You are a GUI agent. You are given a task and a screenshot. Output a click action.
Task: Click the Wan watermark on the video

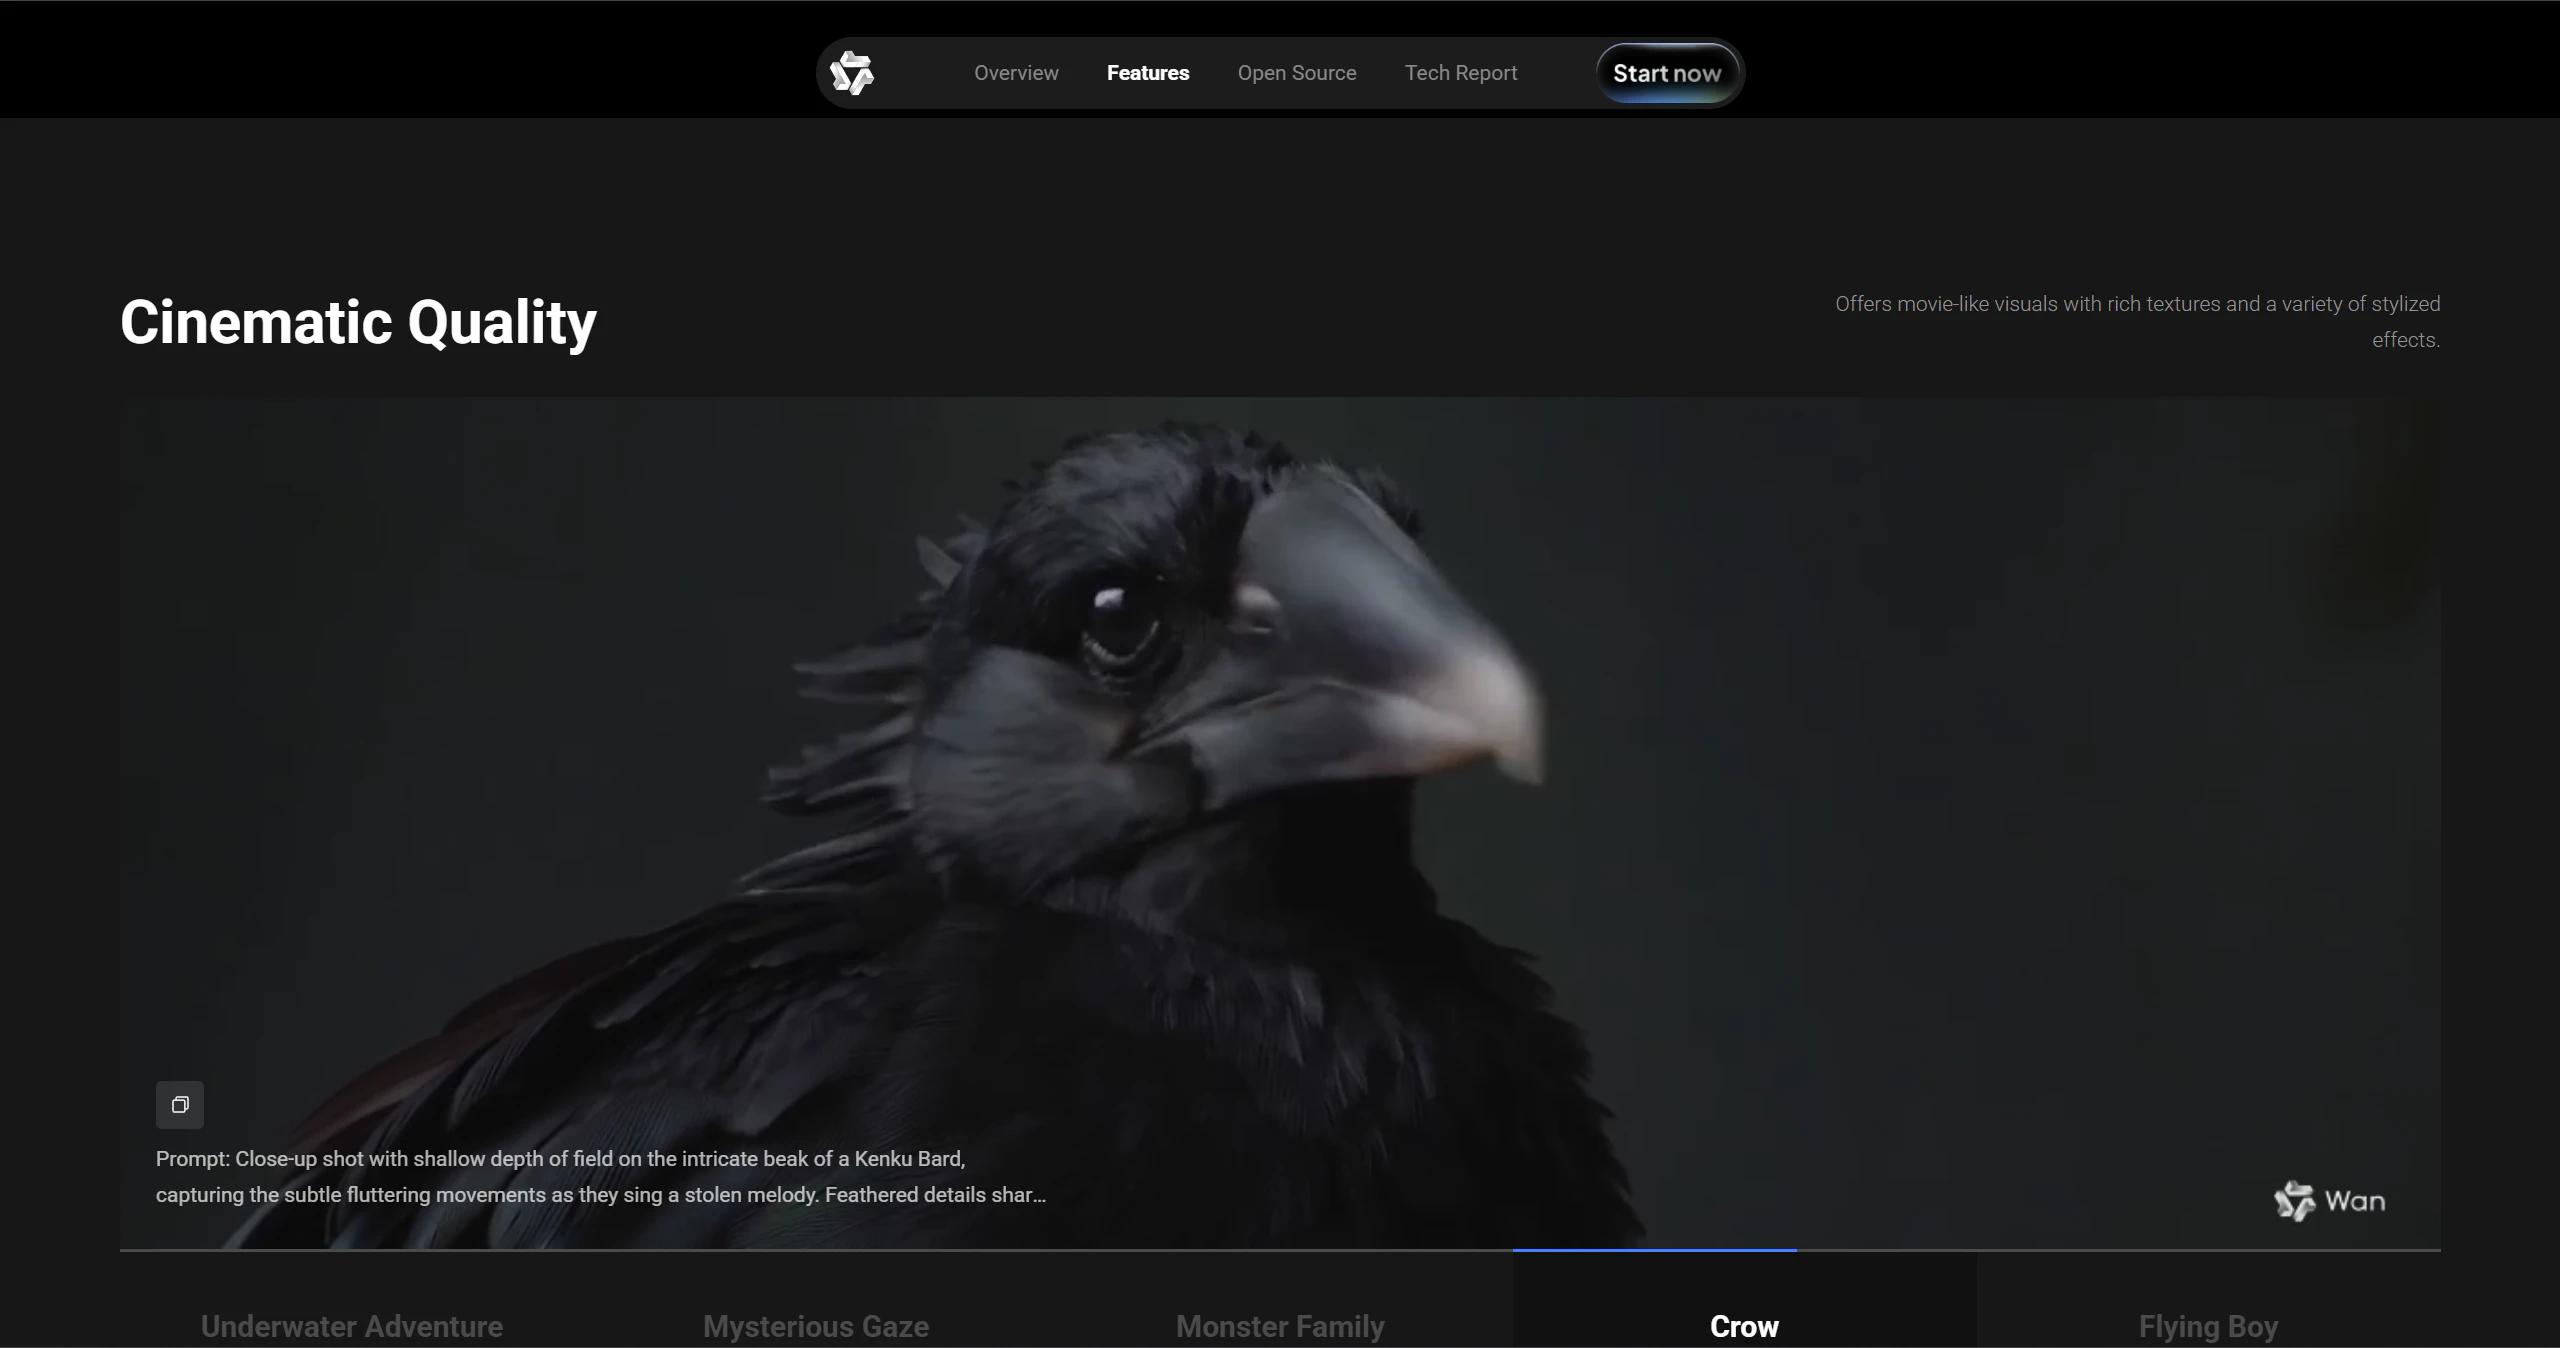click(x=2330, y=1201)
